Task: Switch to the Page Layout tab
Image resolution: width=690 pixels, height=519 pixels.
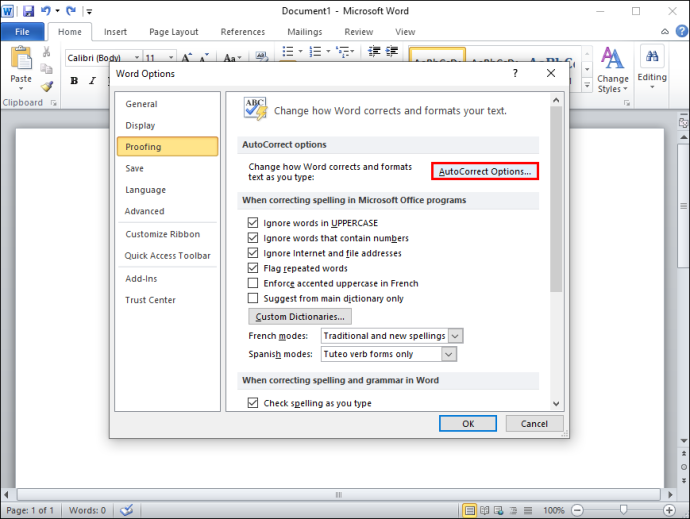Action: click(x=173, y=32)
